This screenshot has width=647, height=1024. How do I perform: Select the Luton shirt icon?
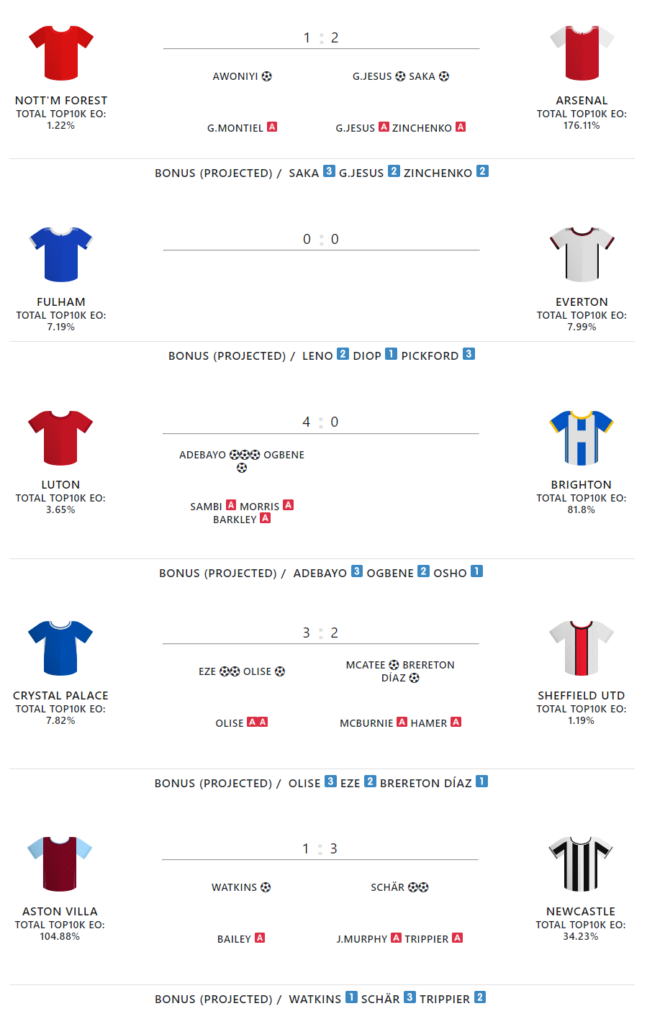coord(61,437)
